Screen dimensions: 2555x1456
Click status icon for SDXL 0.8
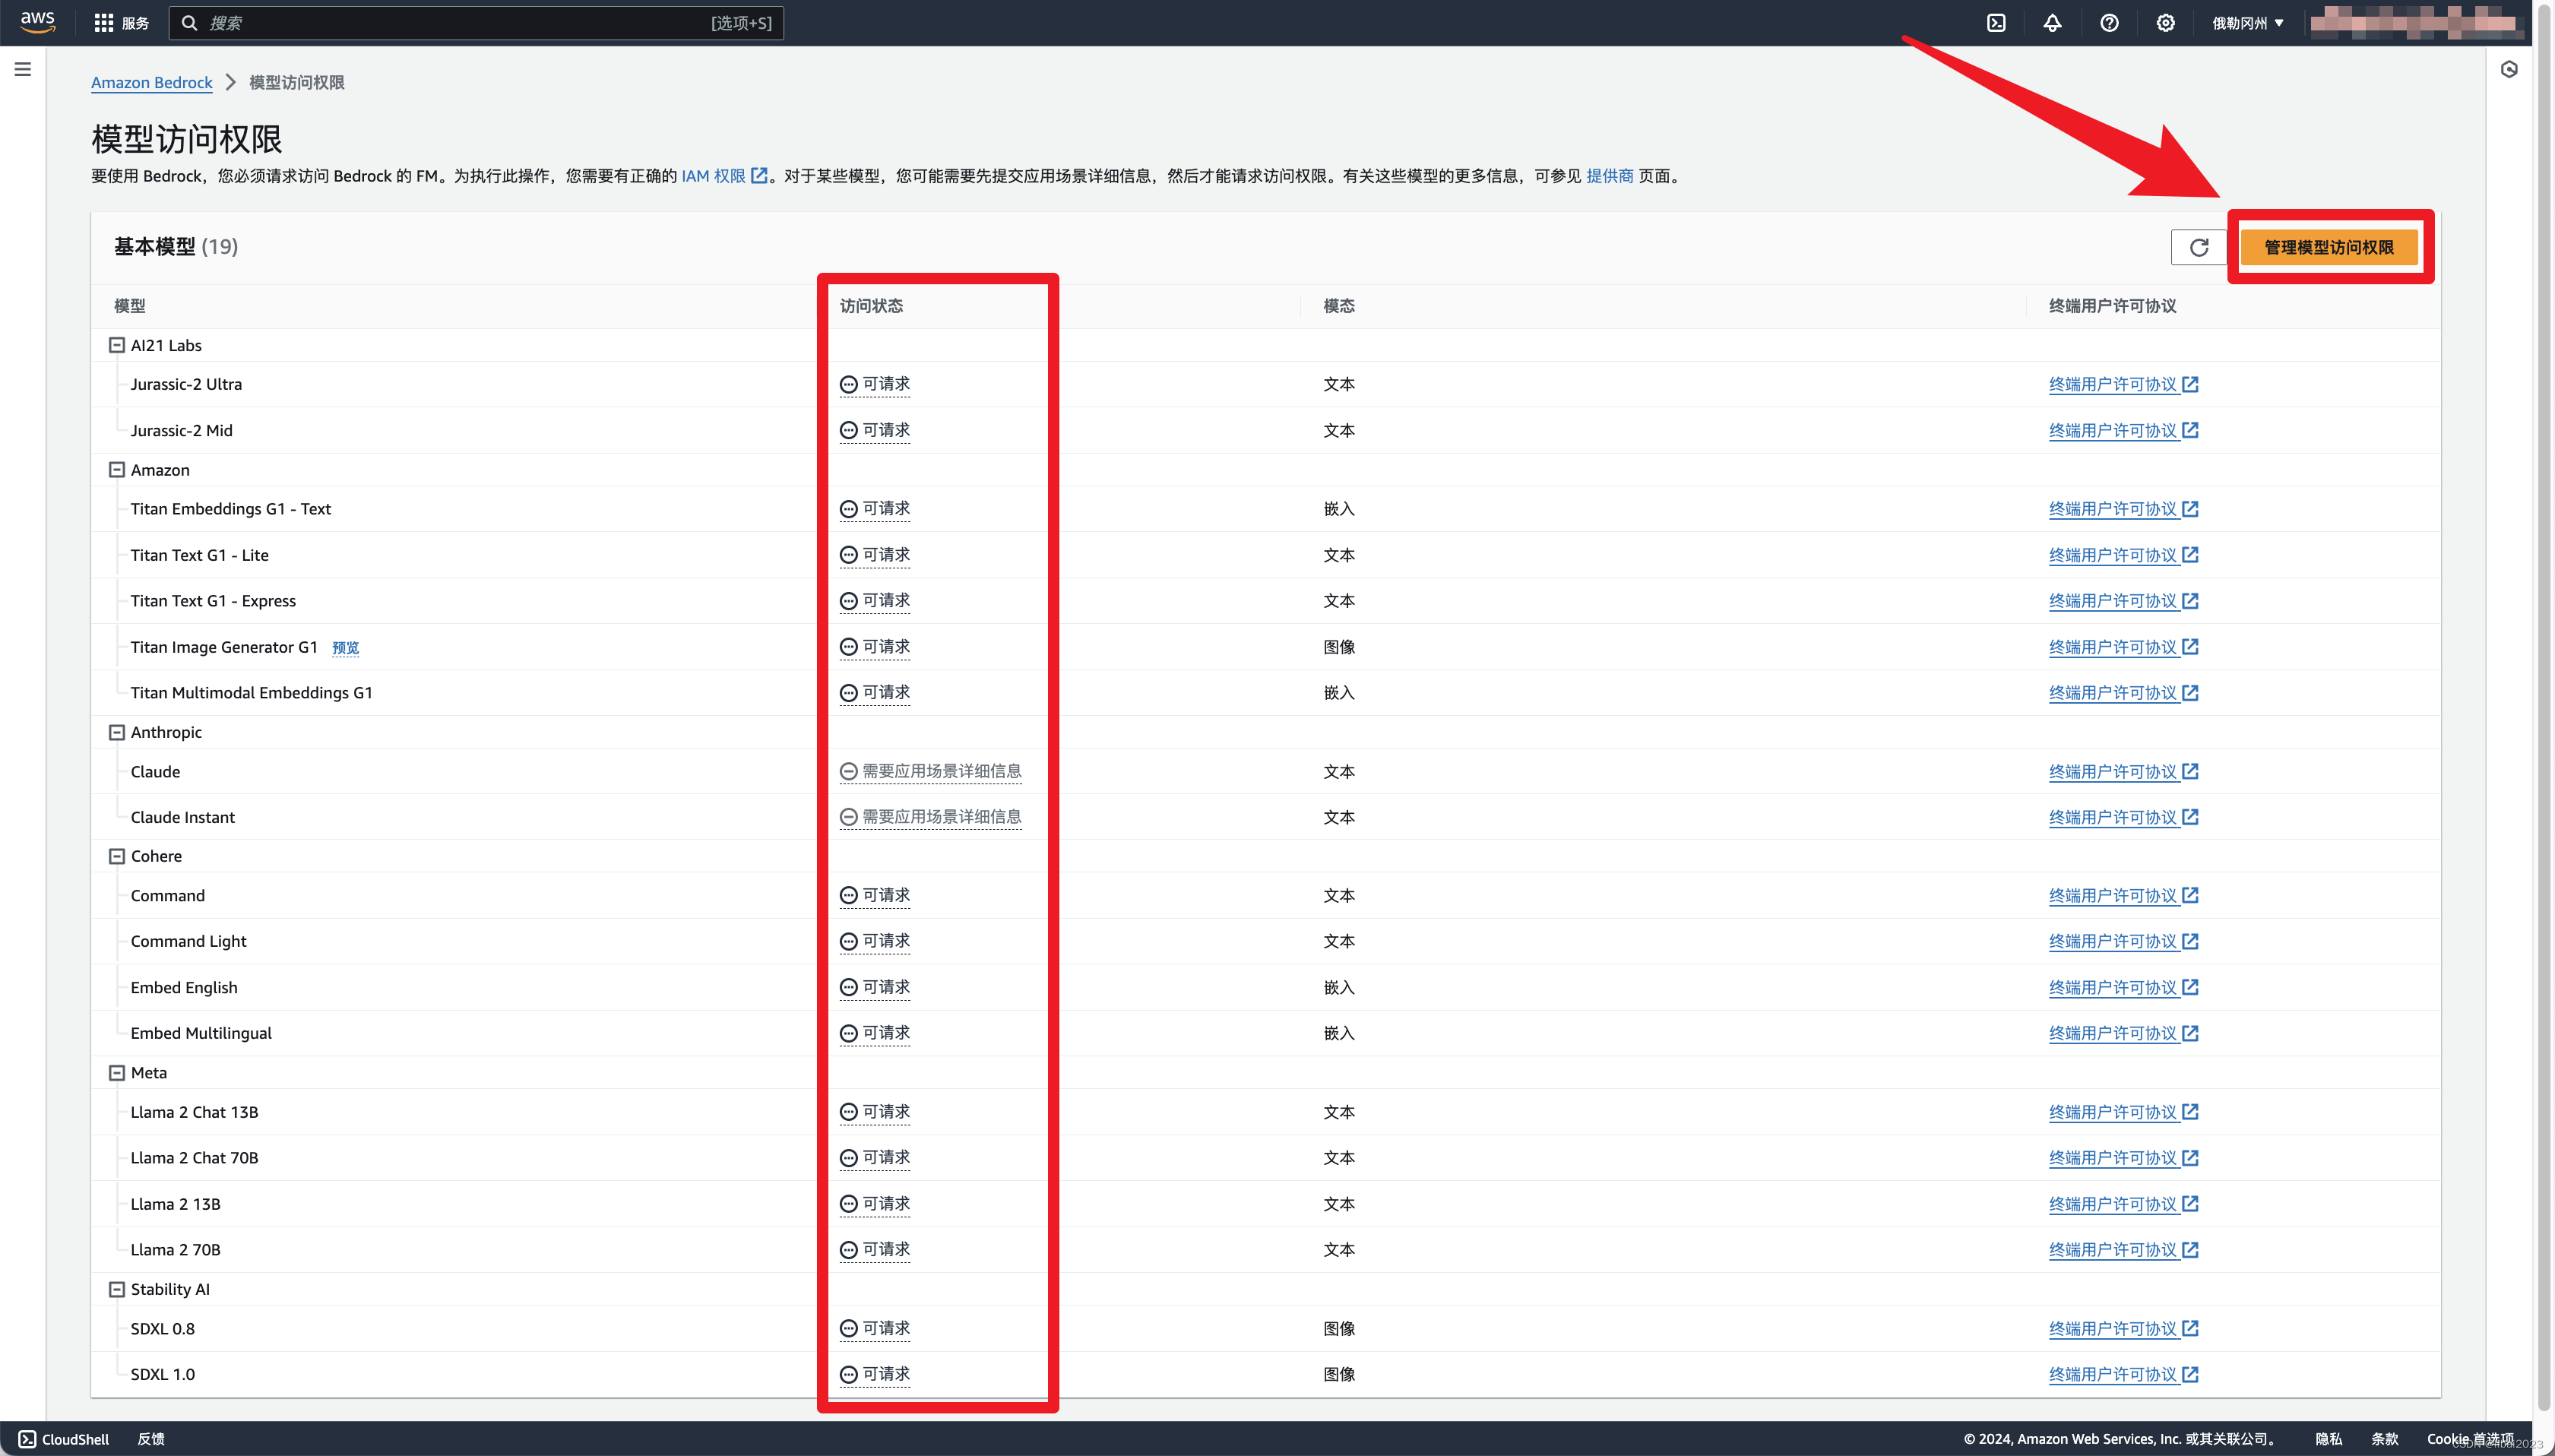pyautogui.click(x=848, y=1328)
